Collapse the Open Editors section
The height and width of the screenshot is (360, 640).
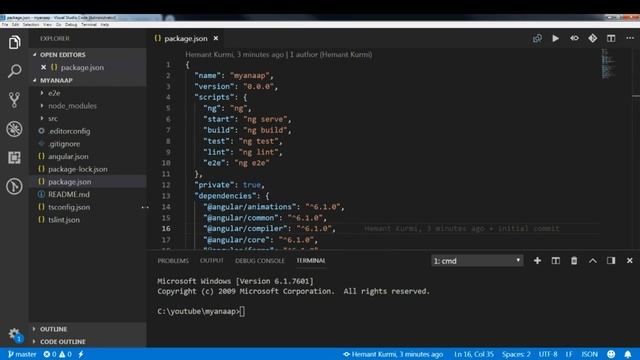pyautogui.click(x=87, y=55)
